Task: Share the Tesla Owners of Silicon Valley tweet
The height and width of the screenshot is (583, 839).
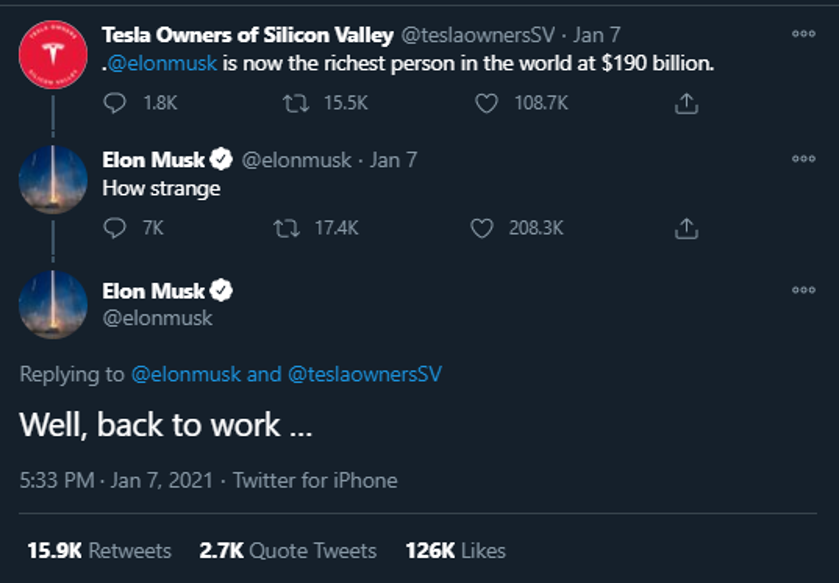Action: click(686, 103)
